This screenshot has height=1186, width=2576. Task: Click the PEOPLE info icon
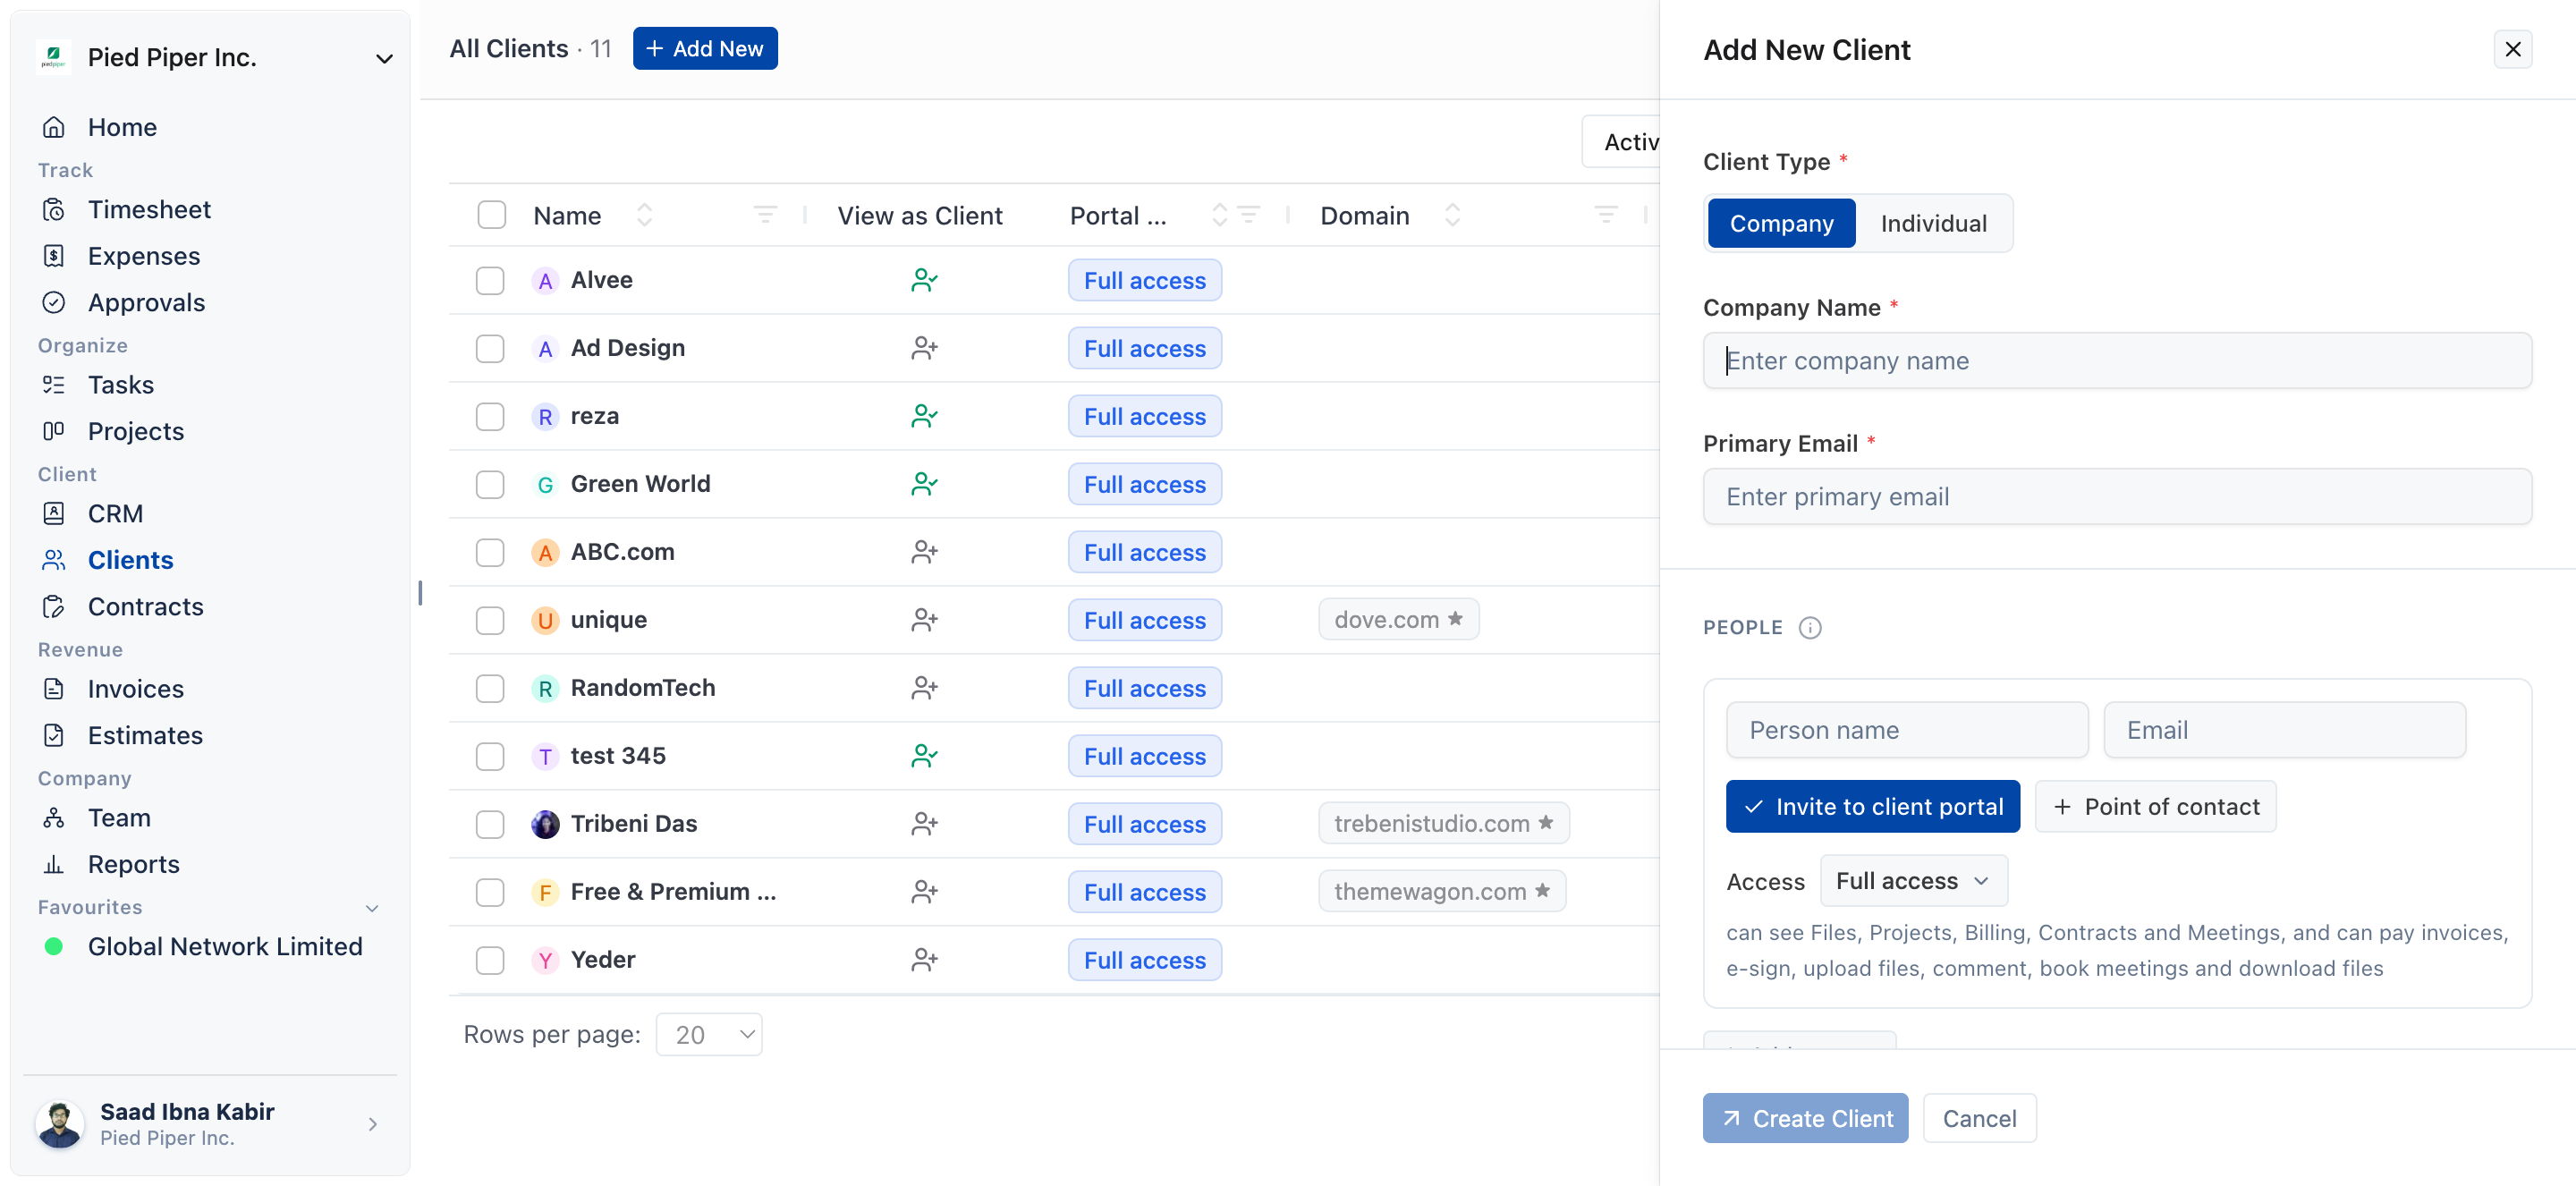1810,628
